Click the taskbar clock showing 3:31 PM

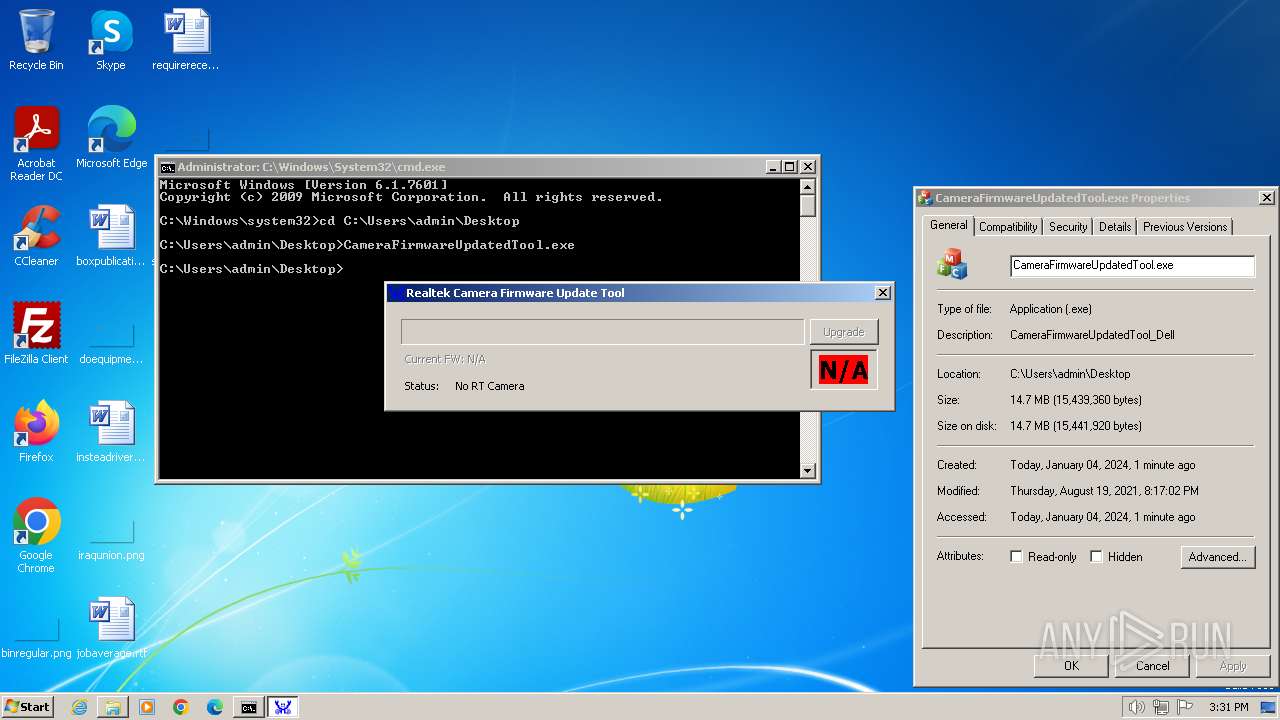point(1228,707)
